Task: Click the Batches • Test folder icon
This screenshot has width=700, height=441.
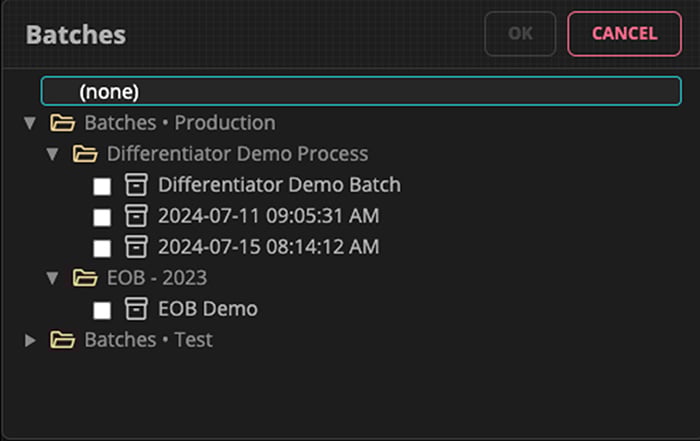Action: (x=63, y=340)
